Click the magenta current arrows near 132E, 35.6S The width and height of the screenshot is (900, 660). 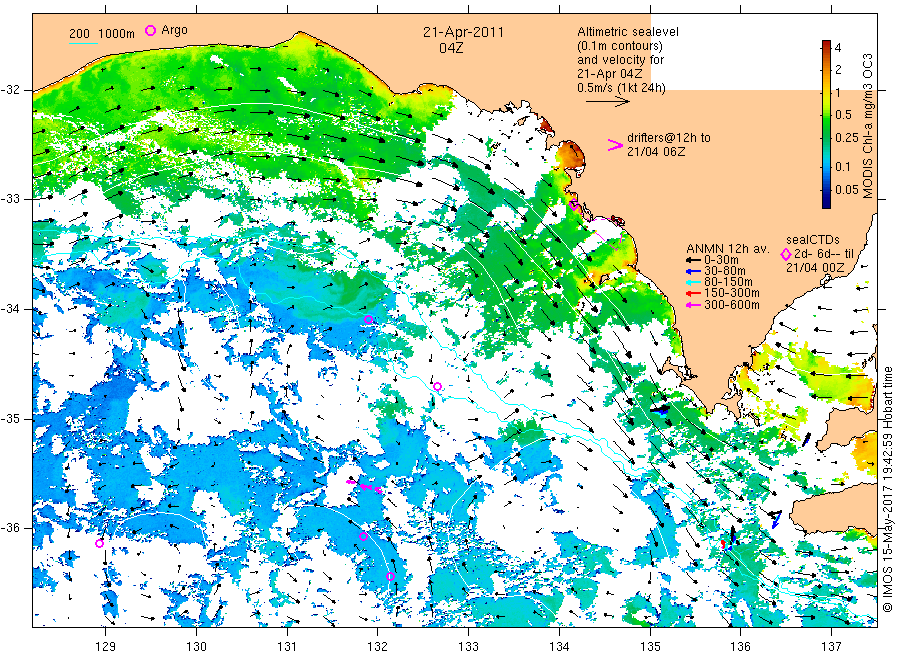(x=364, y=487)
